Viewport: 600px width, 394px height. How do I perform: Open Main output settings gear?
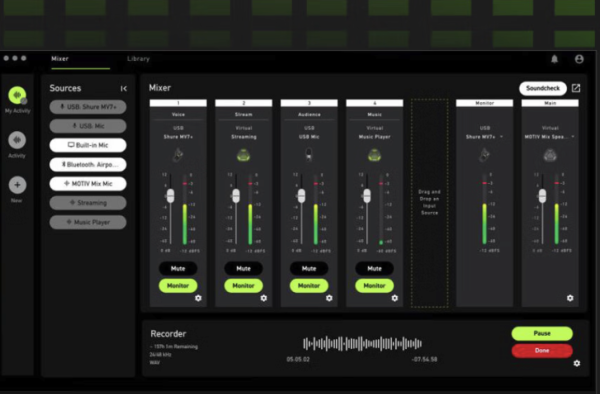point(570,298)
